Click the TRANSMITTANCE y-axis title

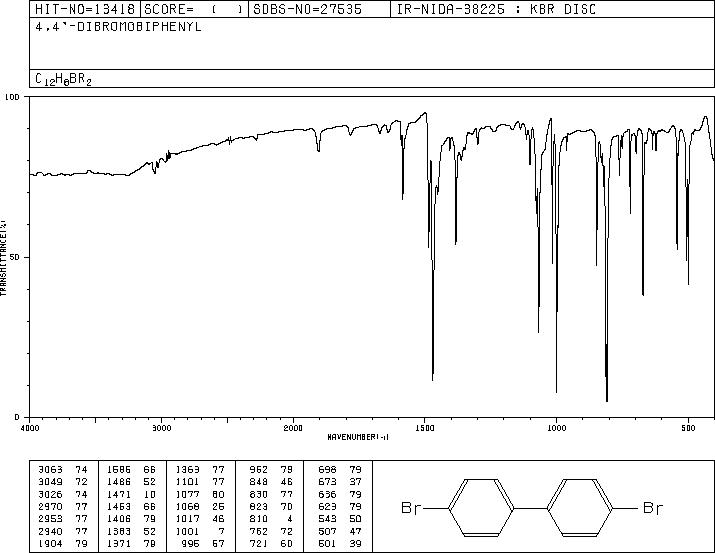point(3,258)
